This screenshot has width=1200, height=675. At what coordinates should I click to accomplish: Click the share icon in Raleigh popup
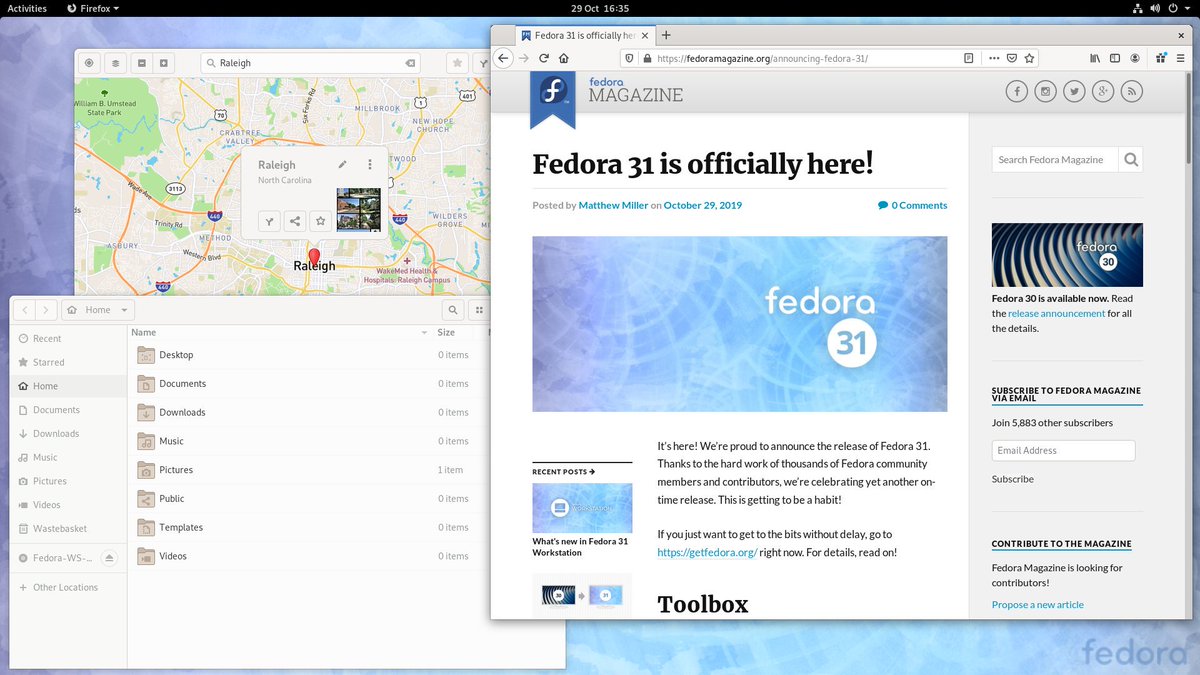tap(294, 221)
